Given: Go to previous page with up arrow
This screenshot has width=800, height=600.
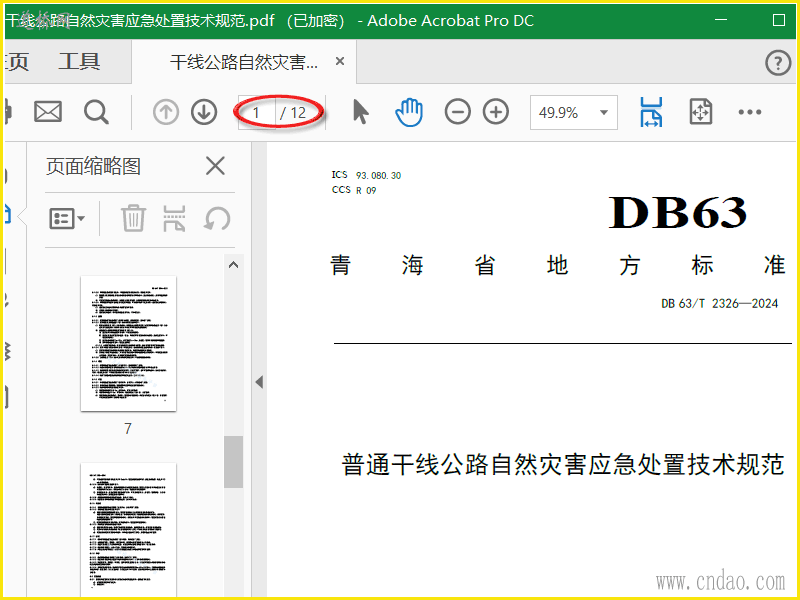Looking at the screenshot, I should pos(166,112).
